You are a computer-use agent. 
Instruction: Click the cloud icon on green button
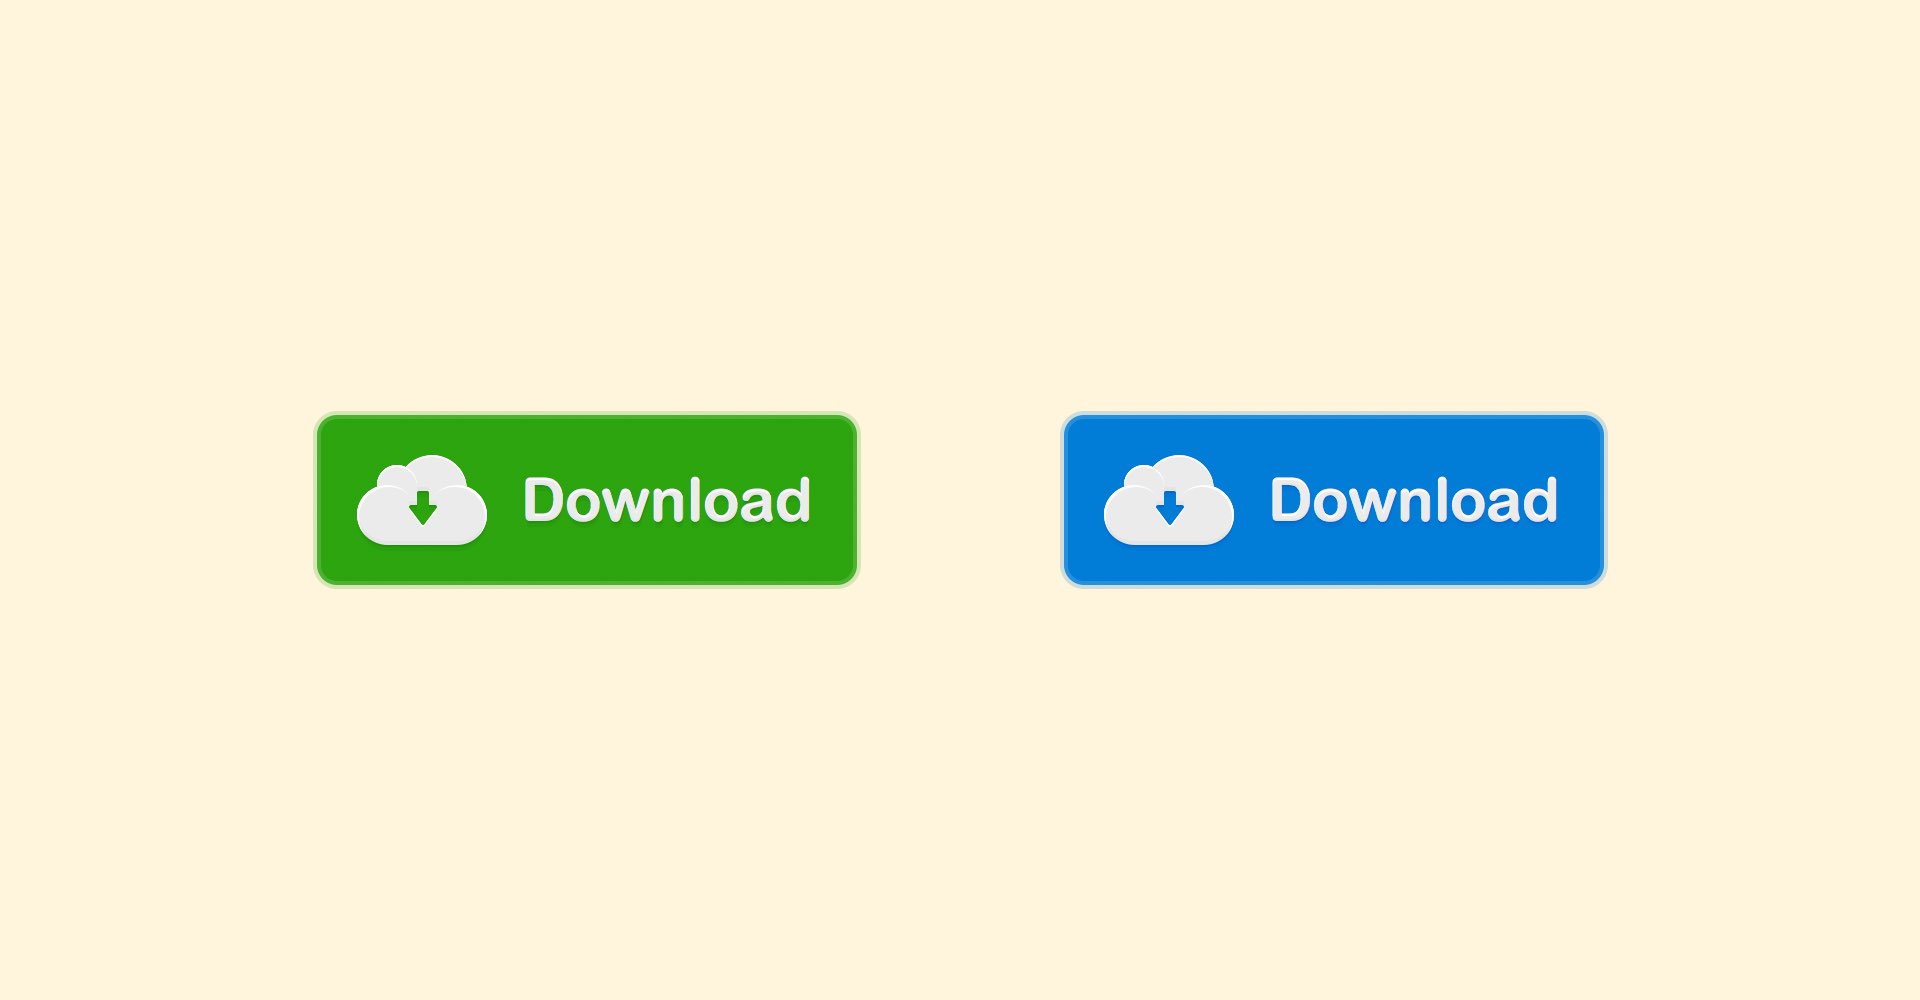(422, 500)
